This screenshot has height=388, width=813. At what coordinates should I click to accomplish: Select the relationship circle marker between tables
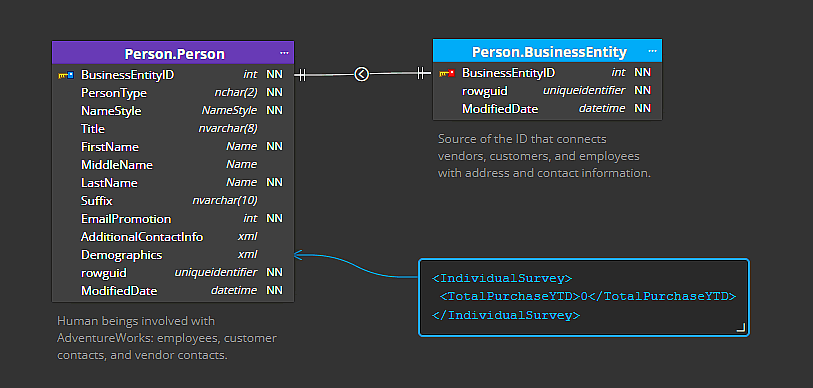click(x=361, y=74)
